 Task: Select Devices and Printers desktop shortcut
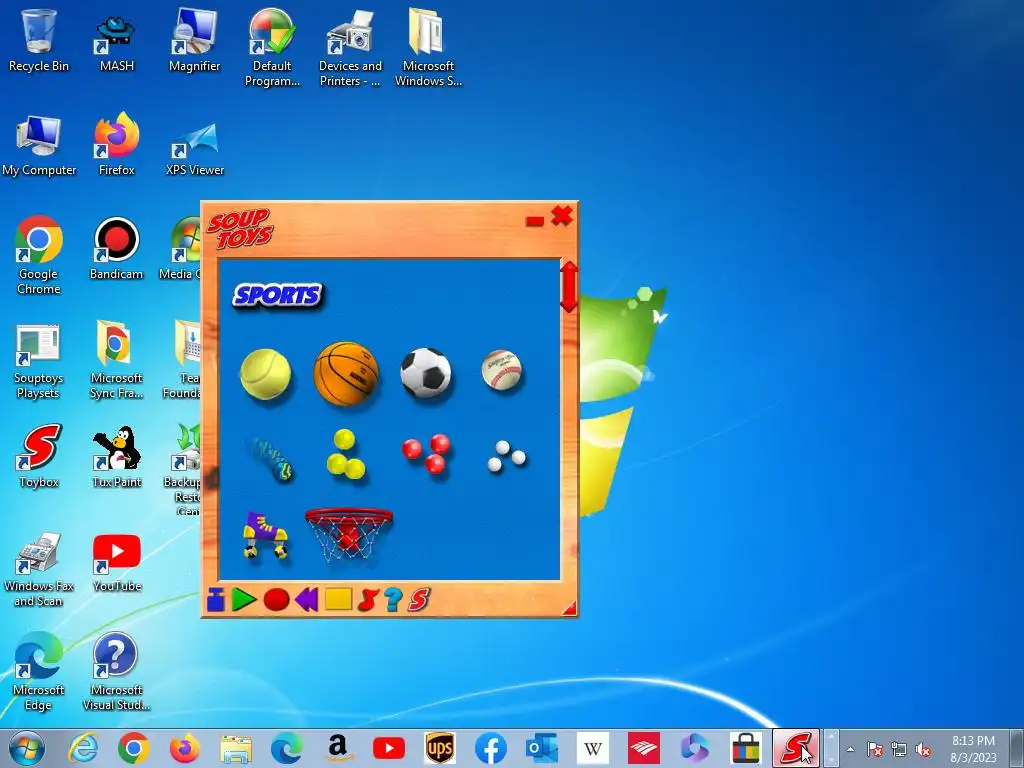click(350, 48)
